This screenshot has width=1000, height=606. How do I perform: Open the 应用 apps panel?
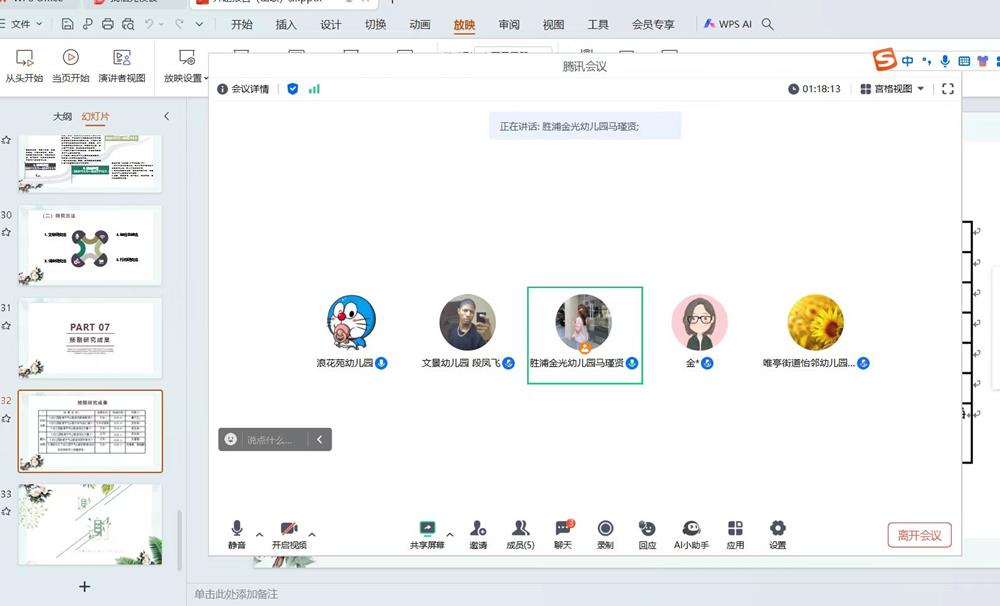click(735, 535)
